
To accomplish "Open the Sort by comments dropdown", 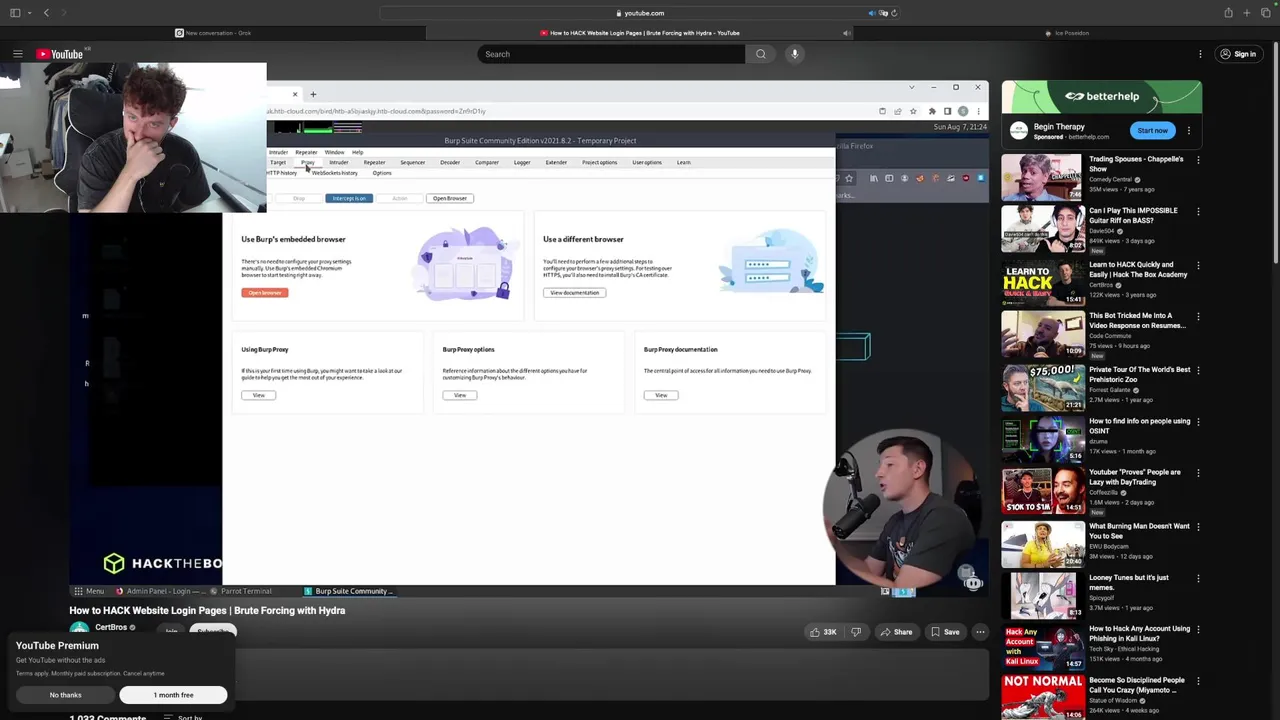I will pyautogui.click(x=184, y=717).
